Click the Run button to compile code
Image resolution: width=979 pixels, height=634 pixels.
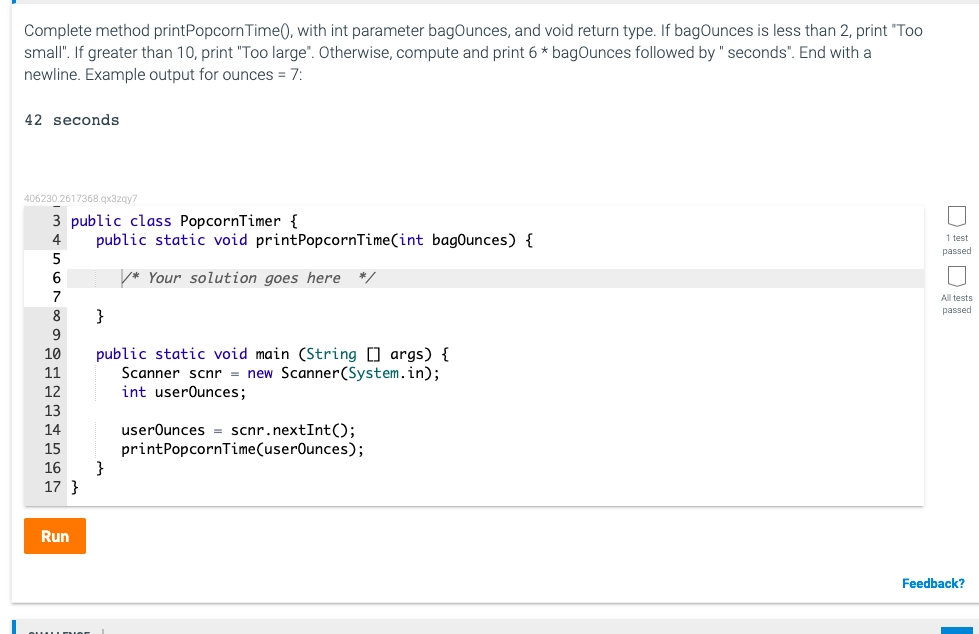click(54, 535)
